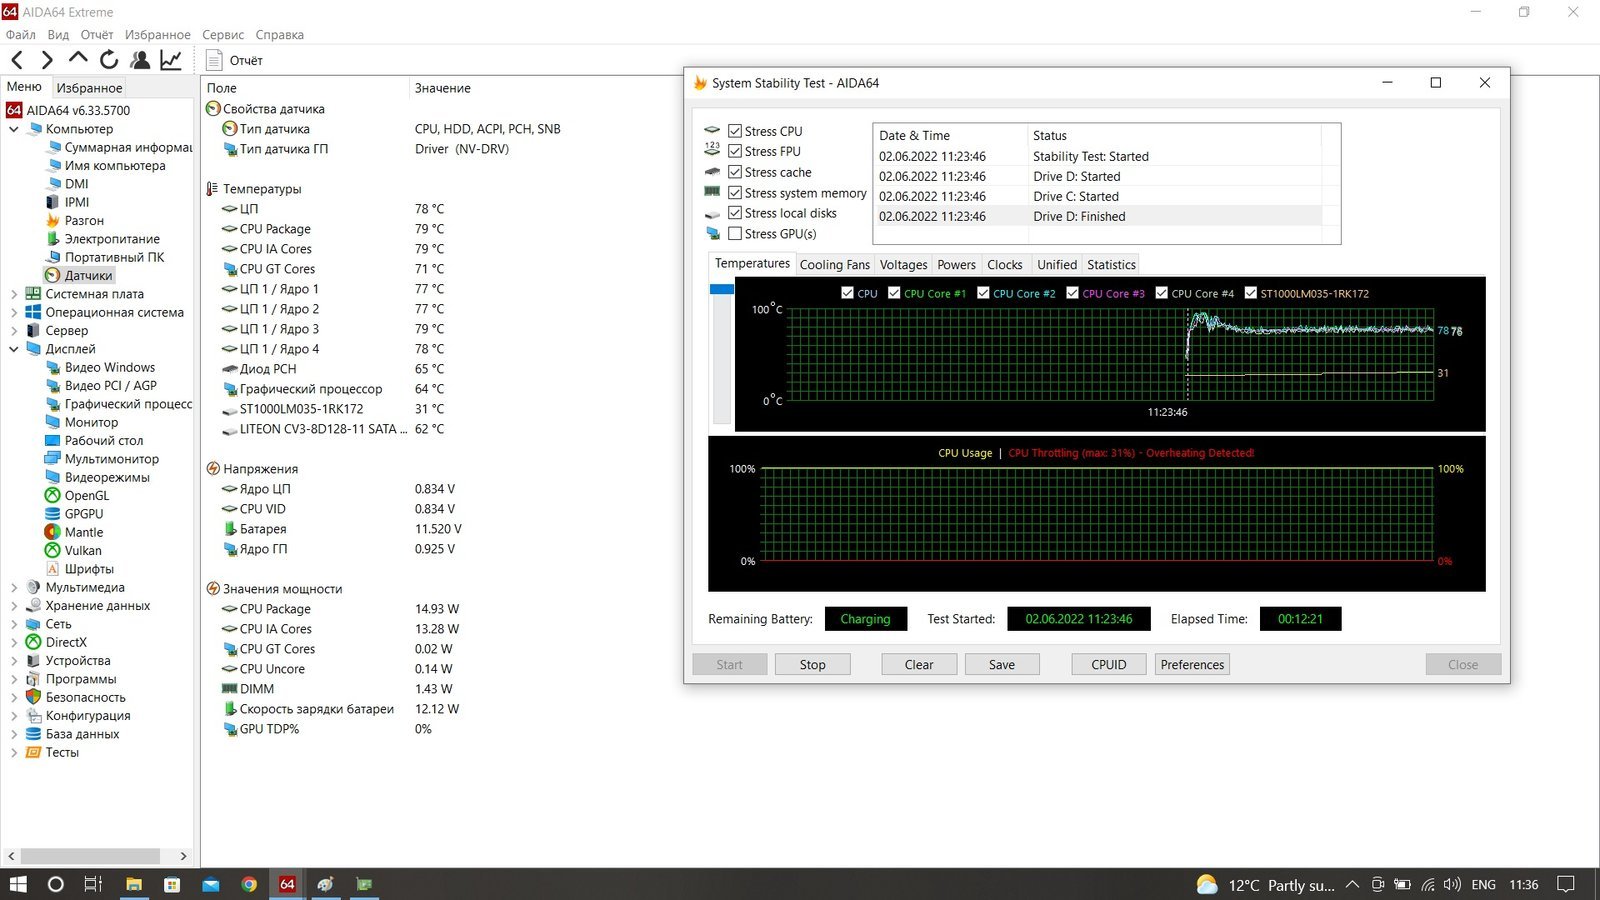Click the Preferences button
This screenshot has width=1600, height=900.
(1192, 665)
